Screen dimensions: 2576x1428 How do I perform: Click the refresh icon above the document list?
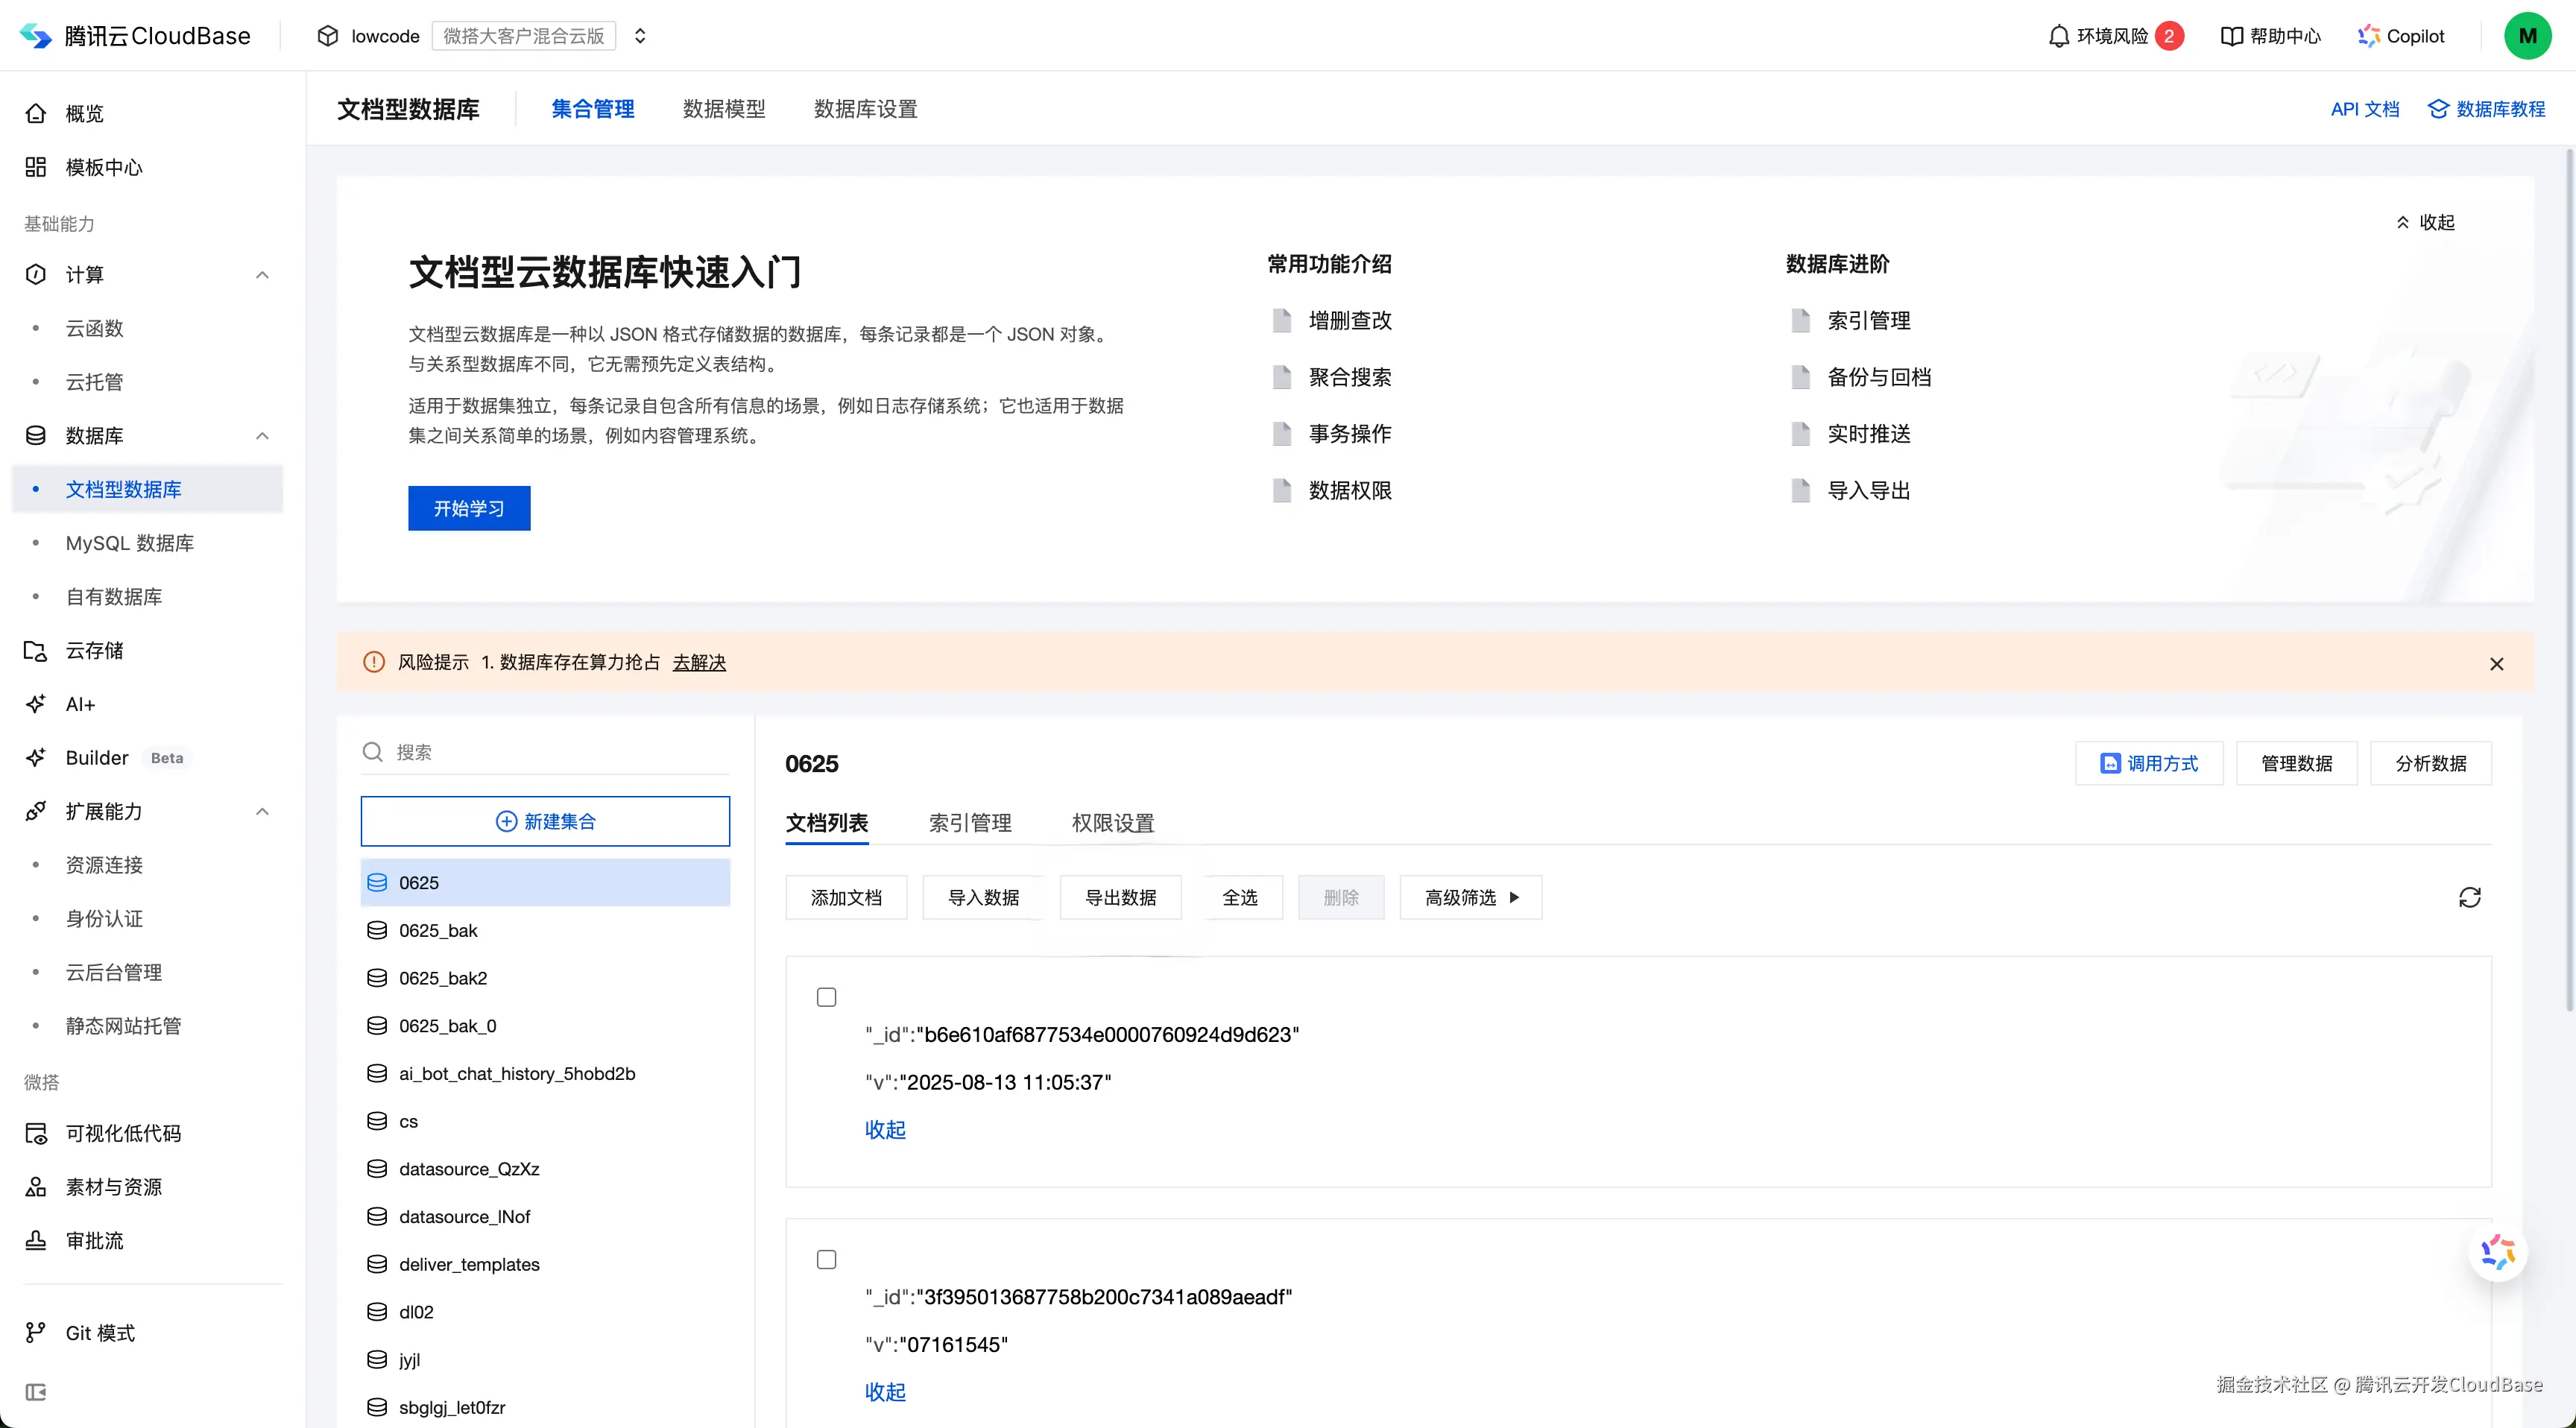pos(2471,897)
